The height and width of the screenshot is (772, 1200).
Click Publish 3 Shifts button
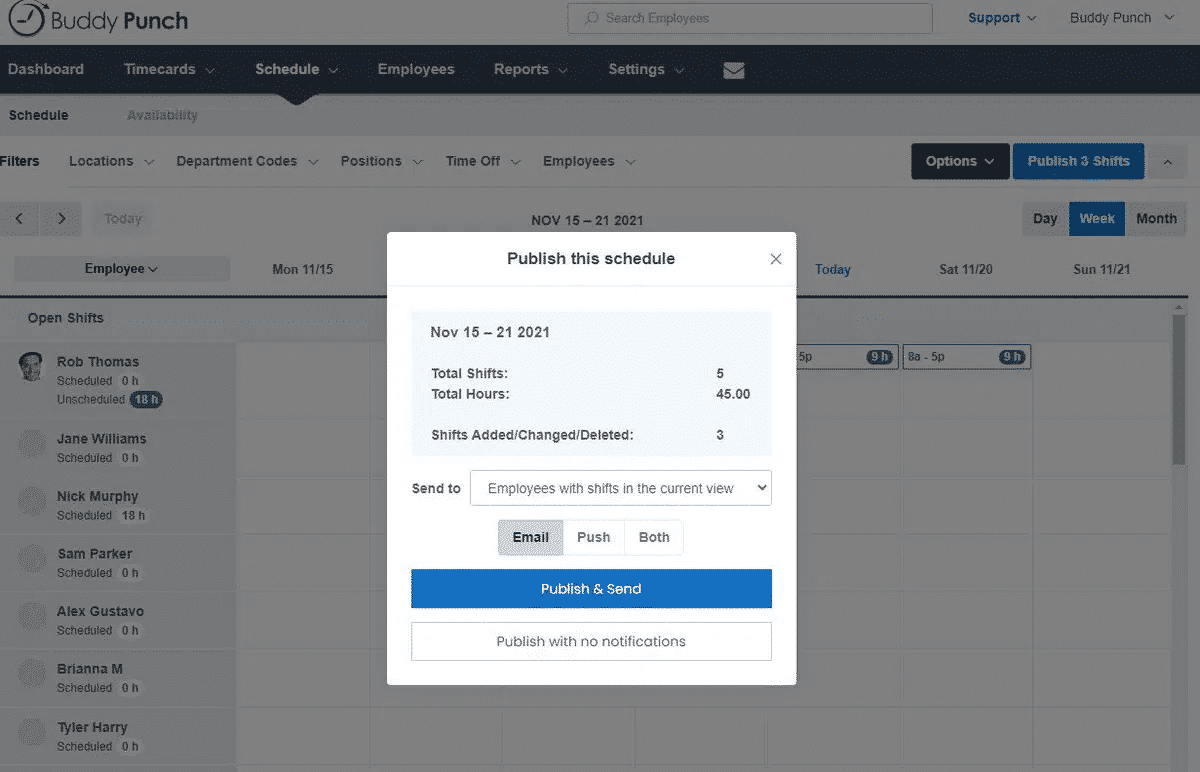click(x=1078, y=161)
